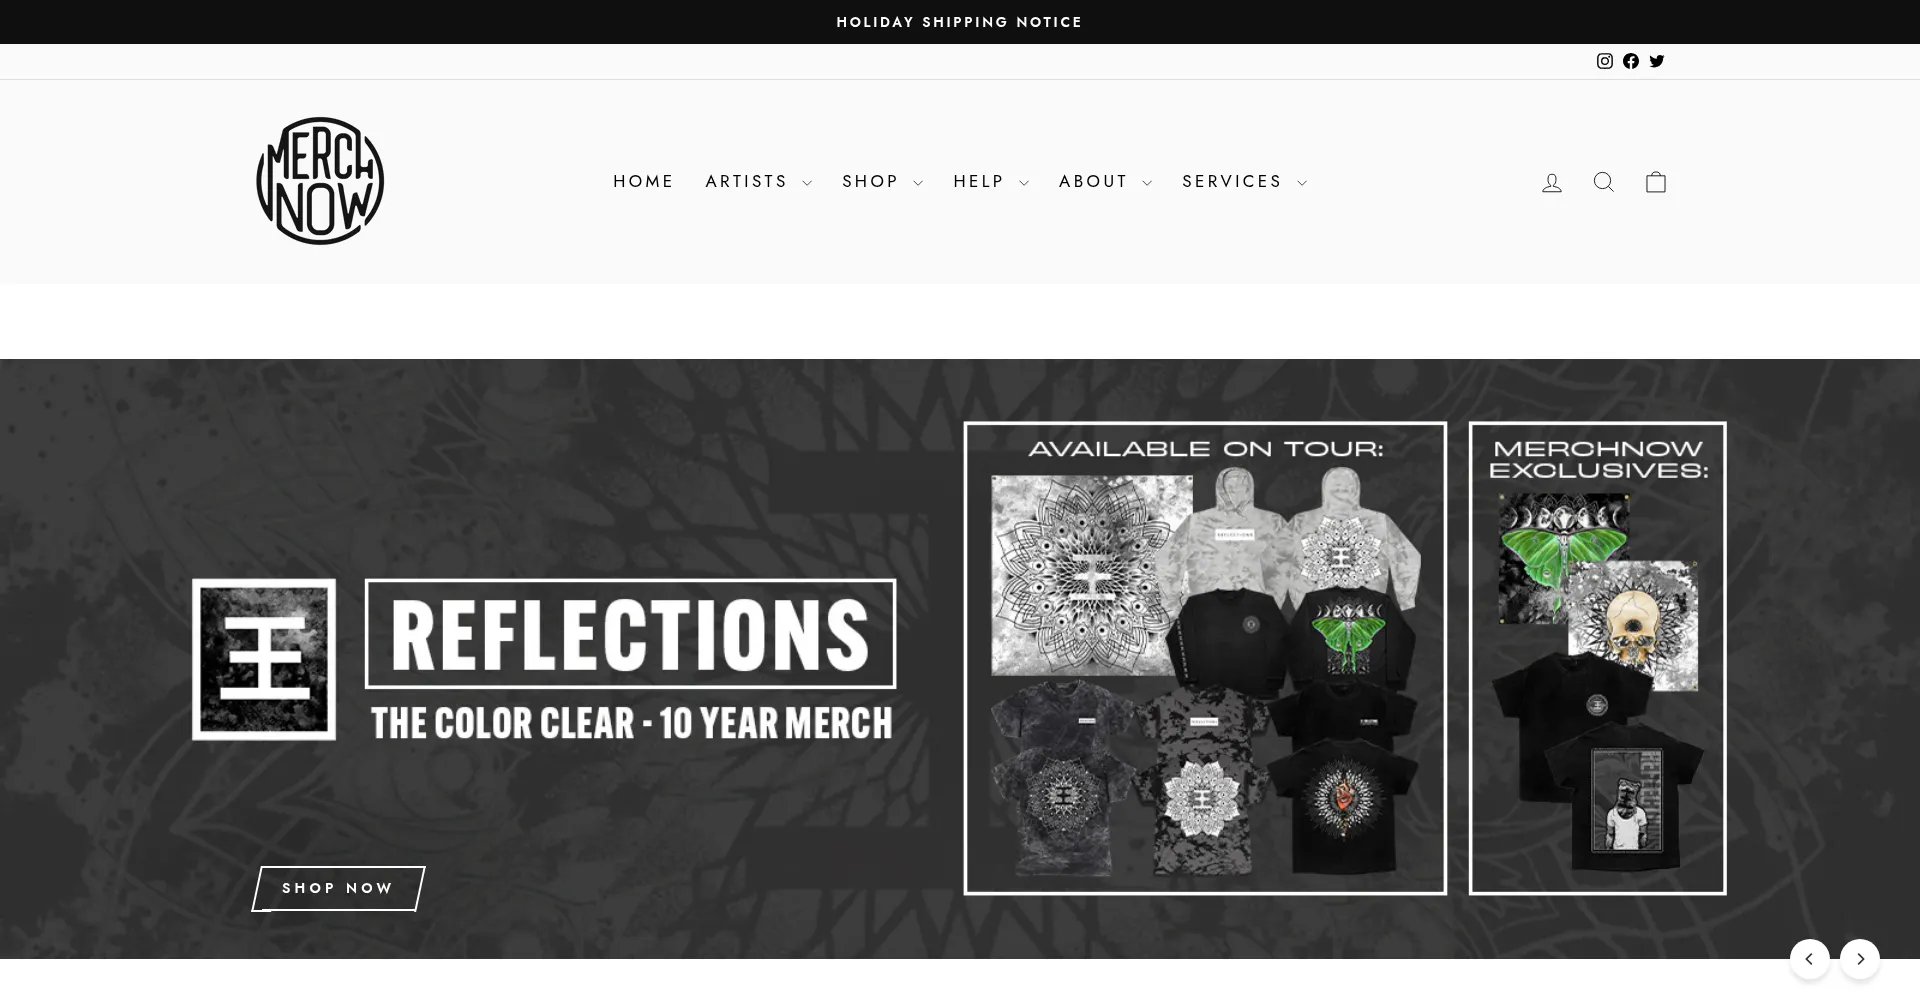This screenshot has height=993, width=1920.
Task: Open the search magnifier icon
Action: click(x=1604, y=182)
